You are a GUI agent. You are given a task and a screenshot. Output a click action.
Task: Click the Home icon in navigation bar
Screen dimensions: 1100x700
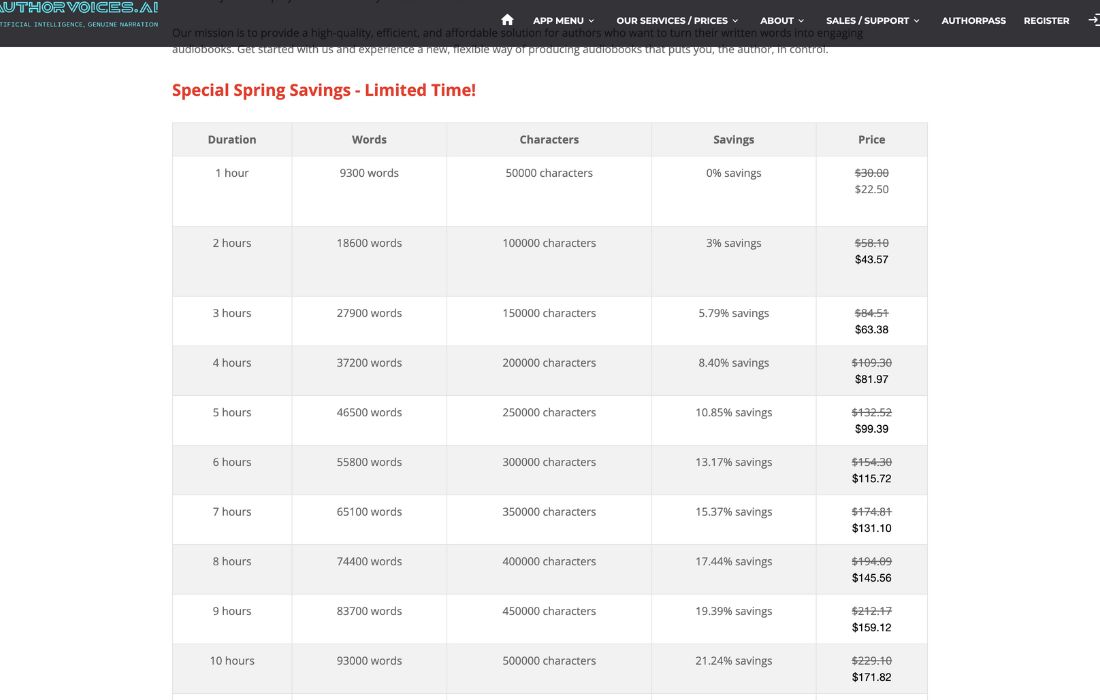click(507, 20)
